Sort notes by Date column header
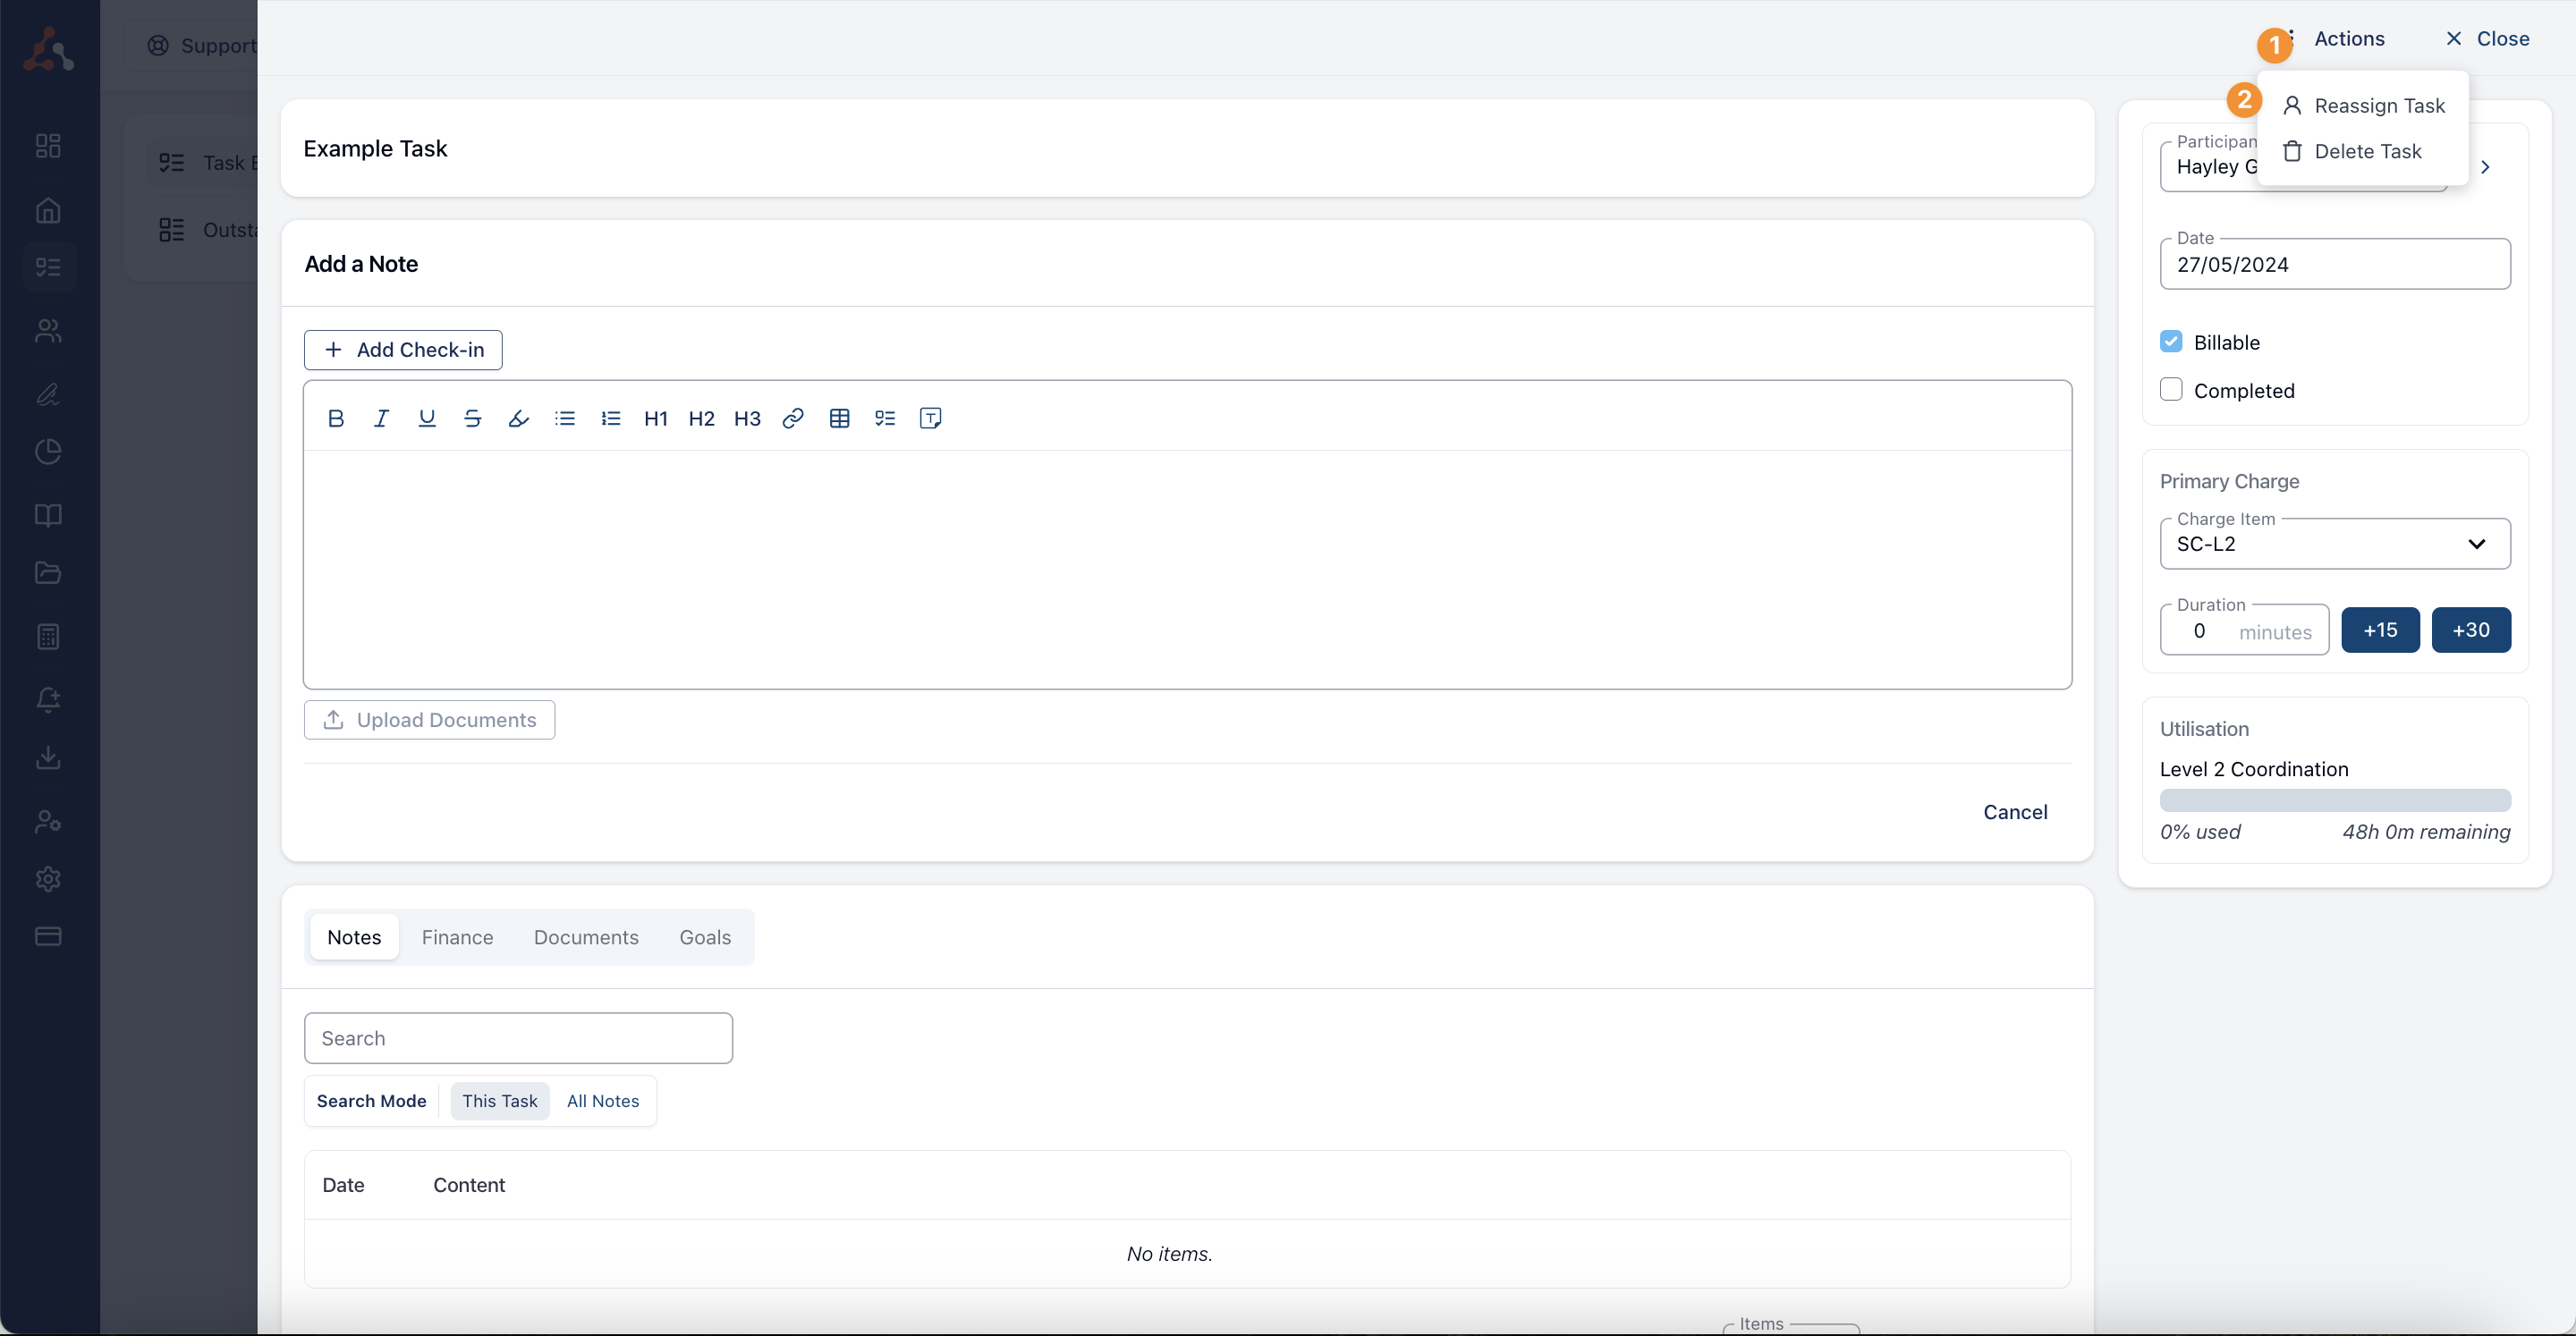 (x=343, y=1185)
